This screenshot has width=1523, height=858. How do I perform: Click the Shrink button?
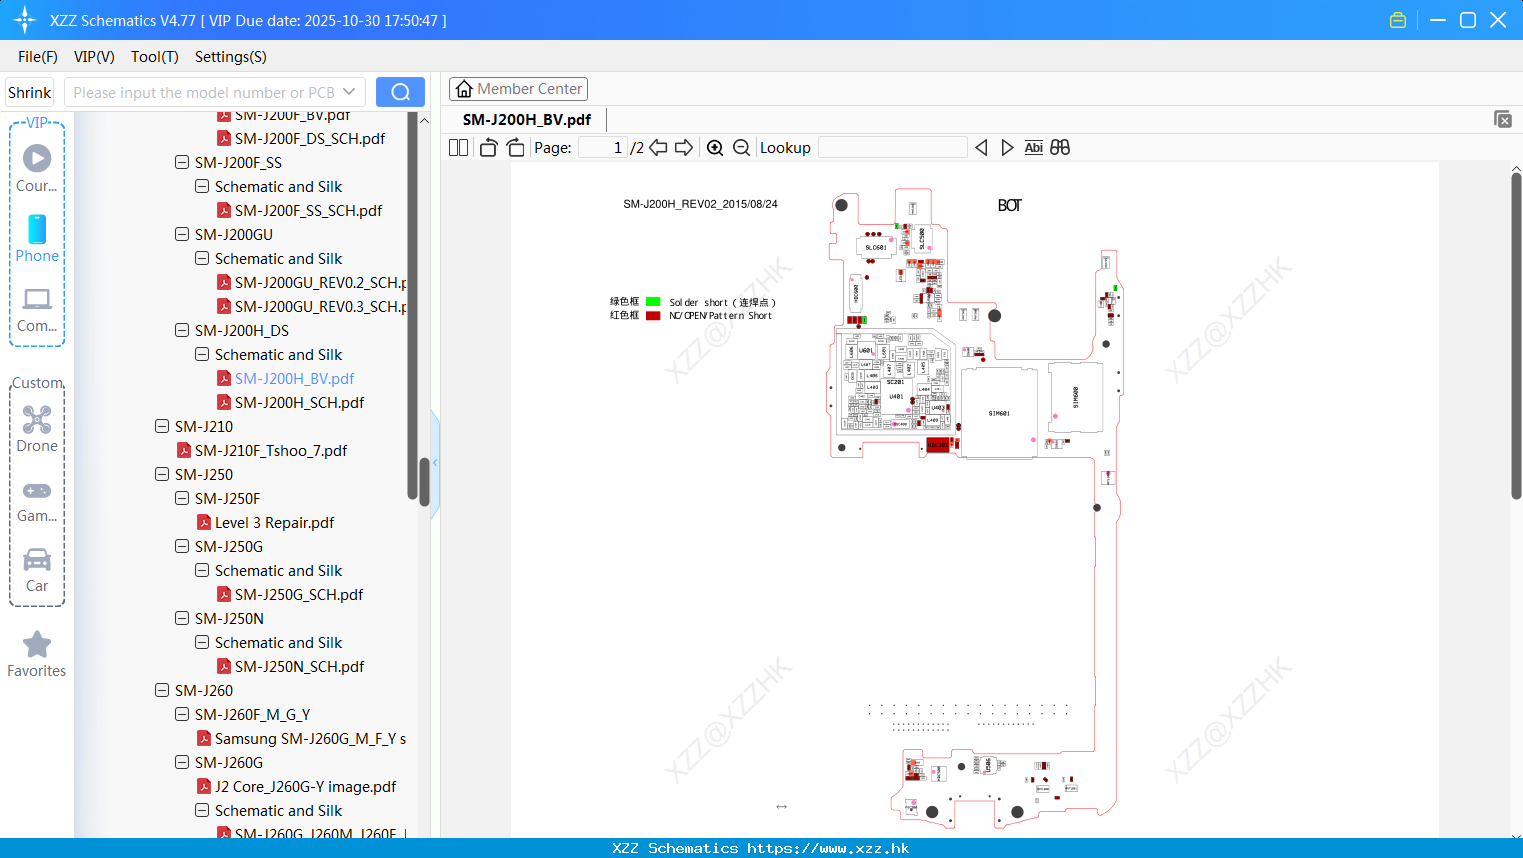[30, 92]
